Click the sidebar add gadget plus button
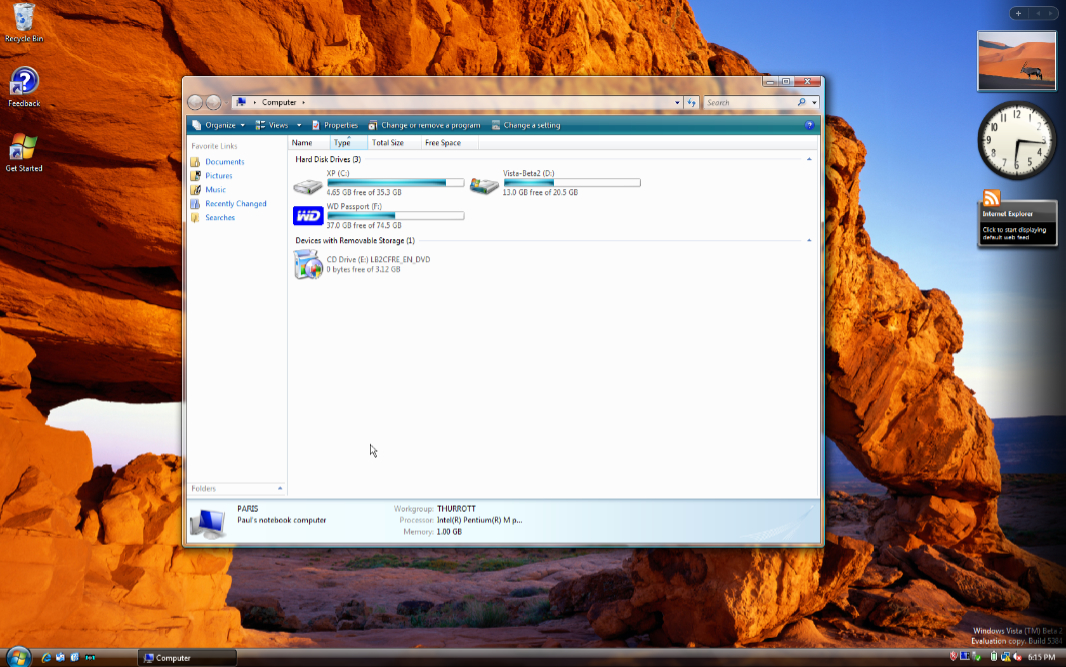The height and width of the screenshot is (667, 1066). coord(1018,13)
